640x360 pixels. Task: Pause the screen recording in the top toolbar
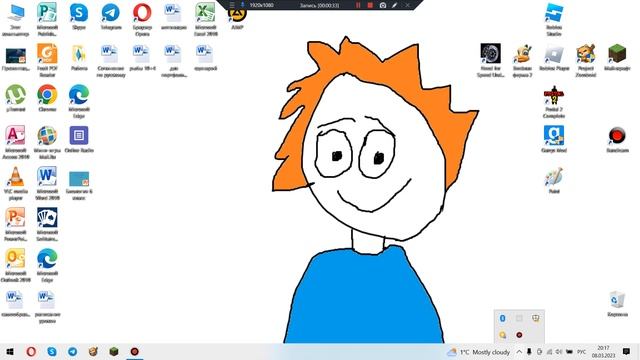coord(358,5)
